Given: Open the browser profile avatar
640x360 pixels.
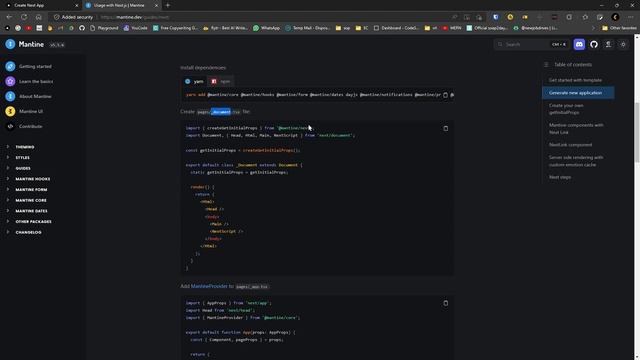Looking at the screenshot, I should 616,17.
